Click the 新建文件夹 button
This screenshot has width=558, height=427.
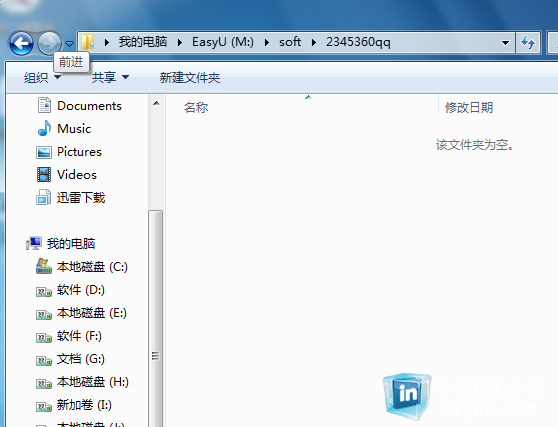[x=190, y=77]
